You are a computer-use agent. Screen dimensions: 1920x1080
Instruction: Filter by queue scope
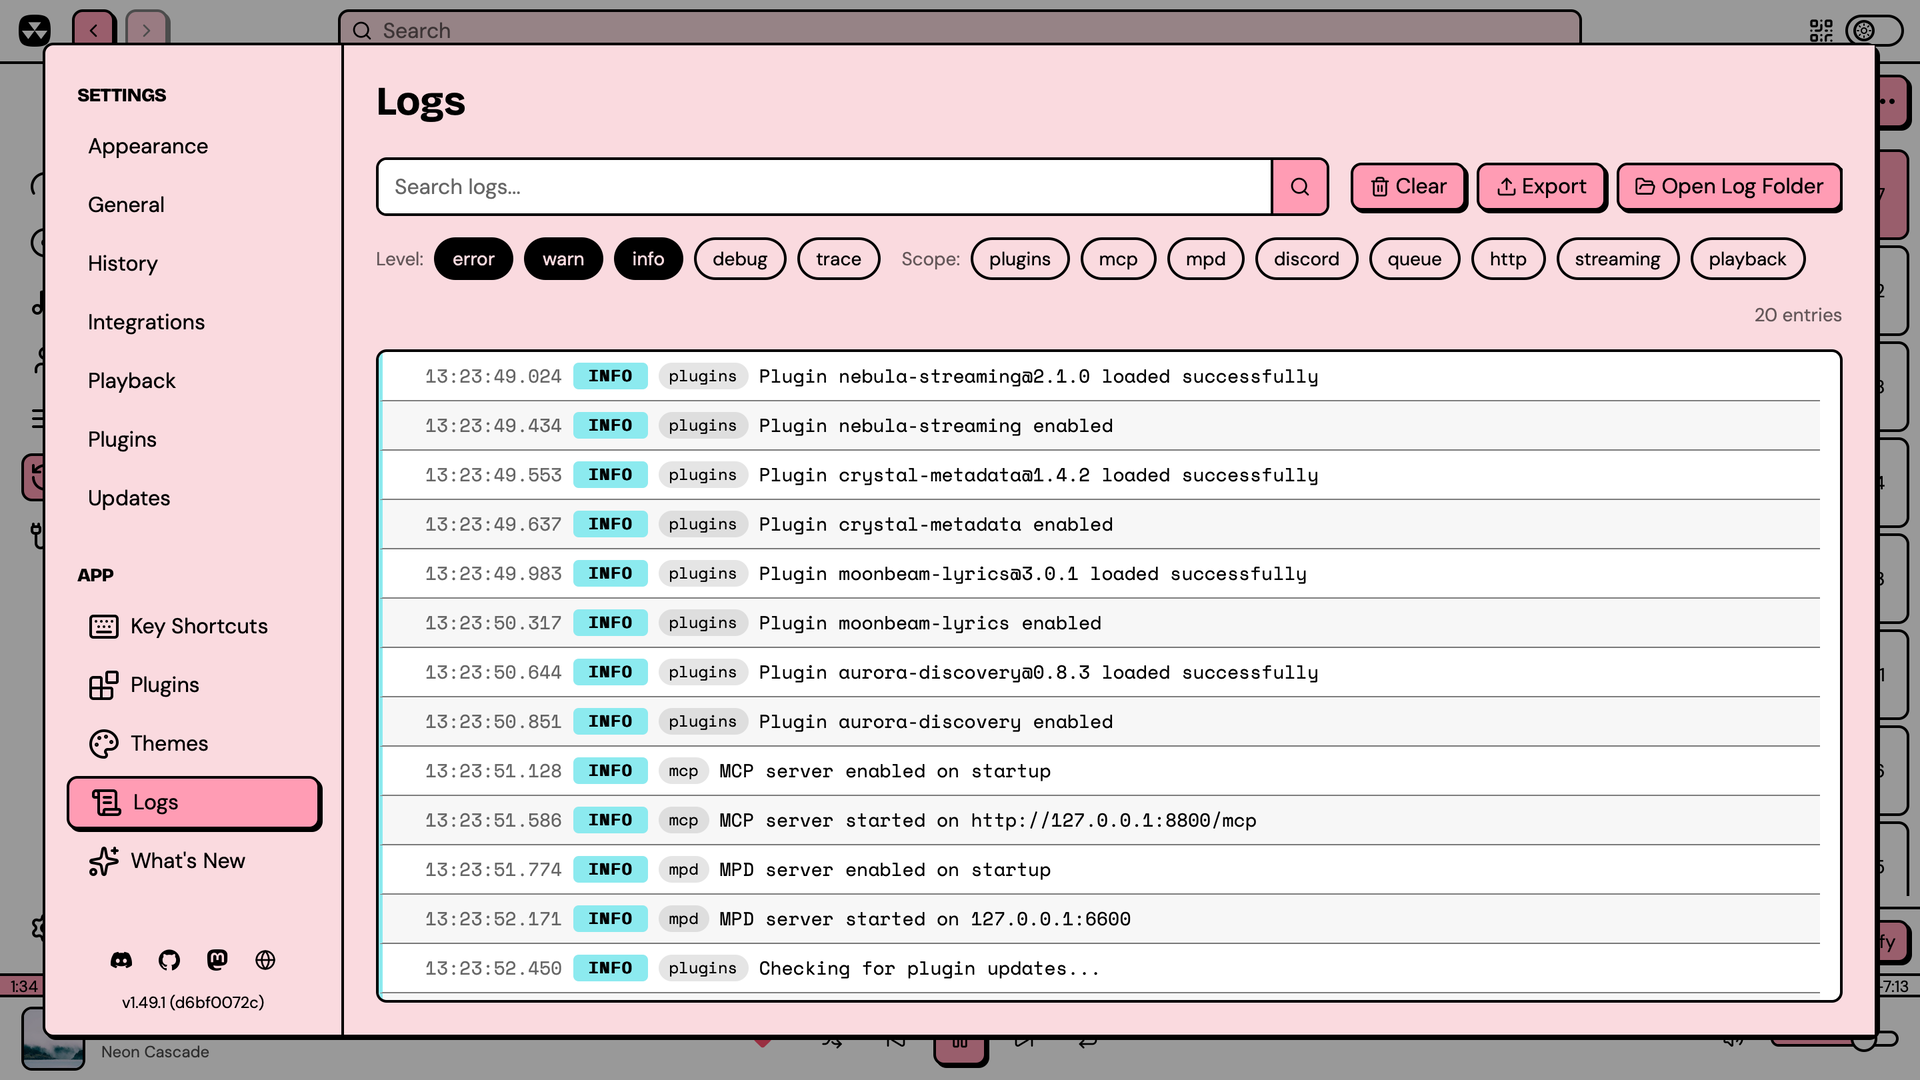[x=1414, y=259]
